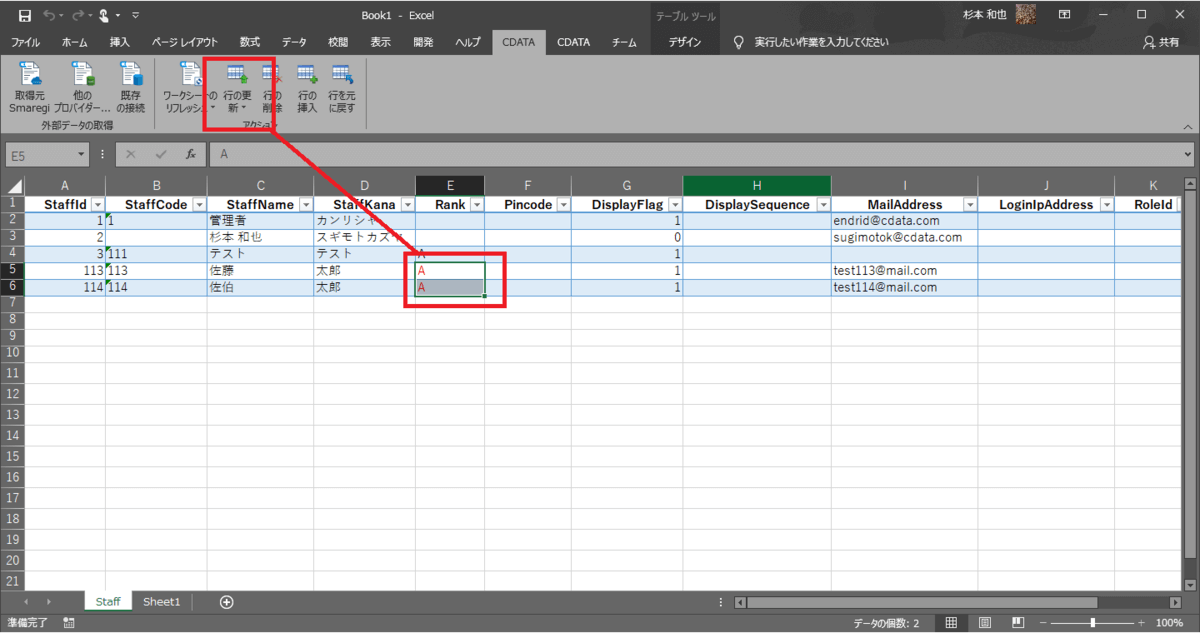The height and width of the screenshot is (633, 1200).
Task: Click the 実行したい作業を入力してください search box
Action: point(820,42)
